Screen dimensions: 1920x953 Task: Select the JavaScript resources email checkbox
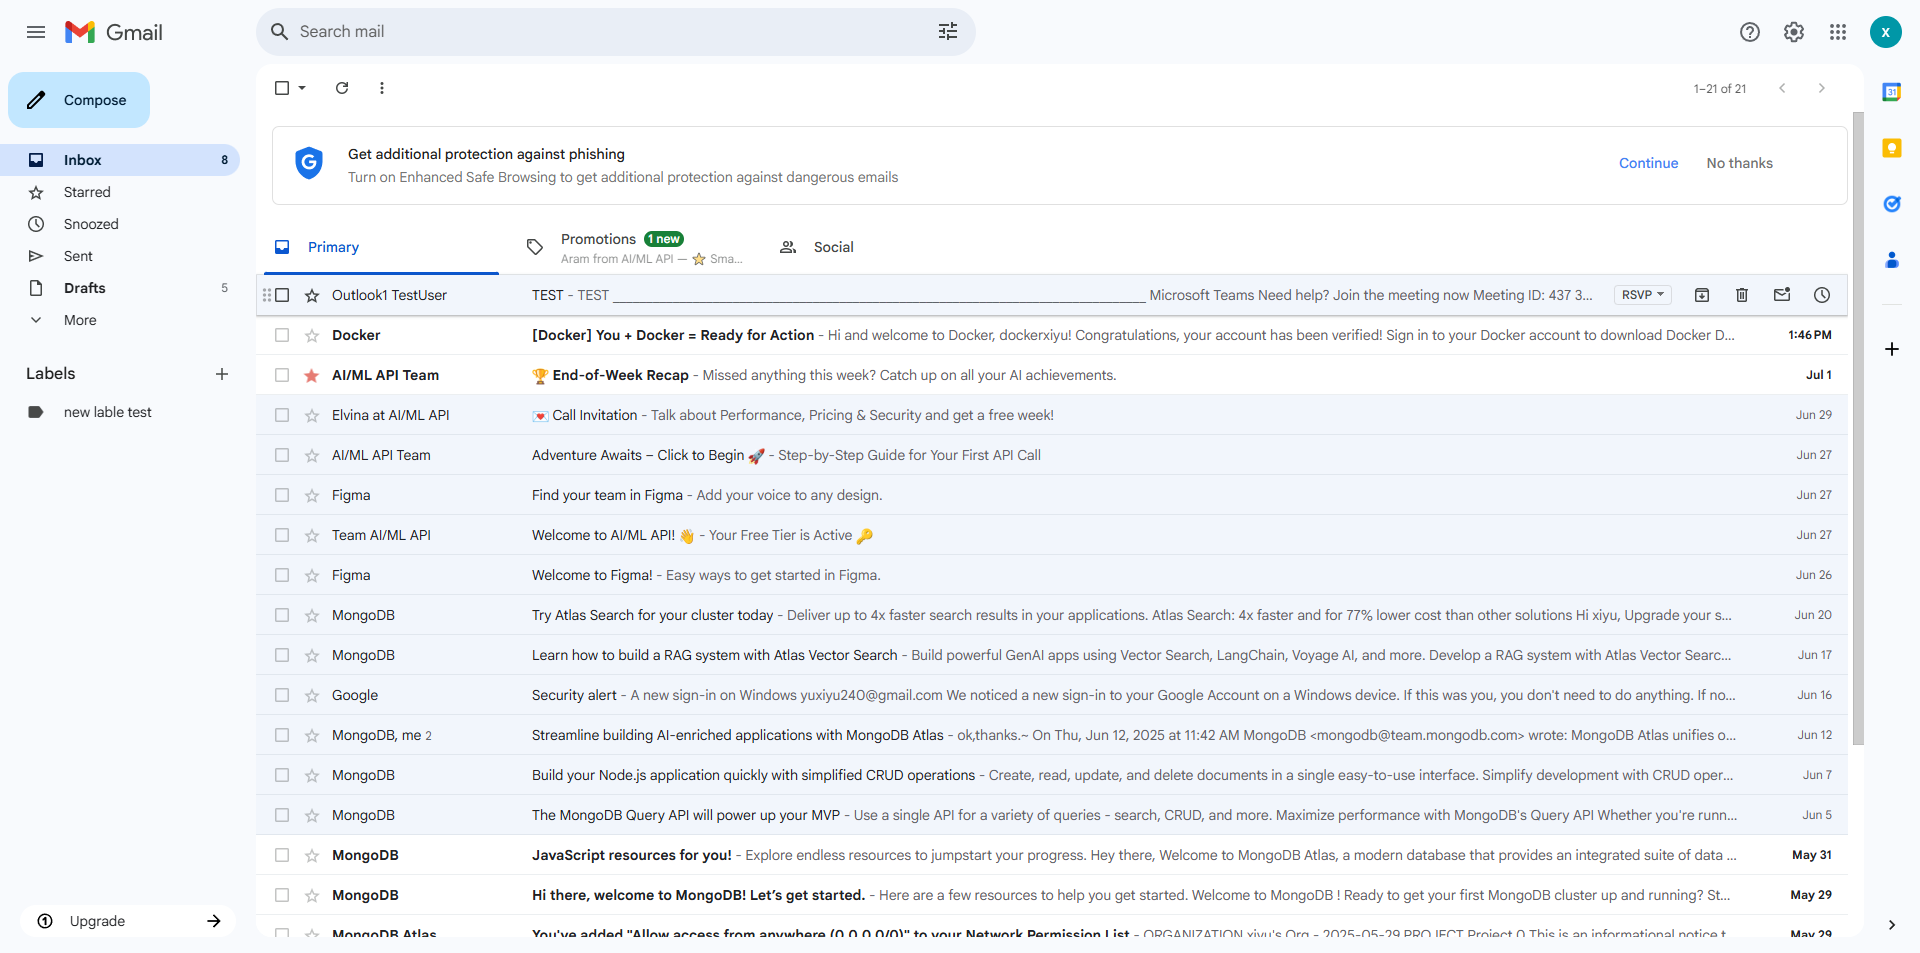[282, 855]
